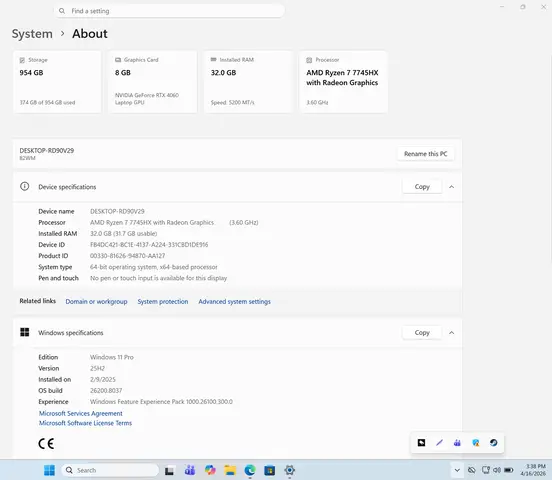
Task: Open File Explorer from the taskbar
Action: (x=230, y=470)
